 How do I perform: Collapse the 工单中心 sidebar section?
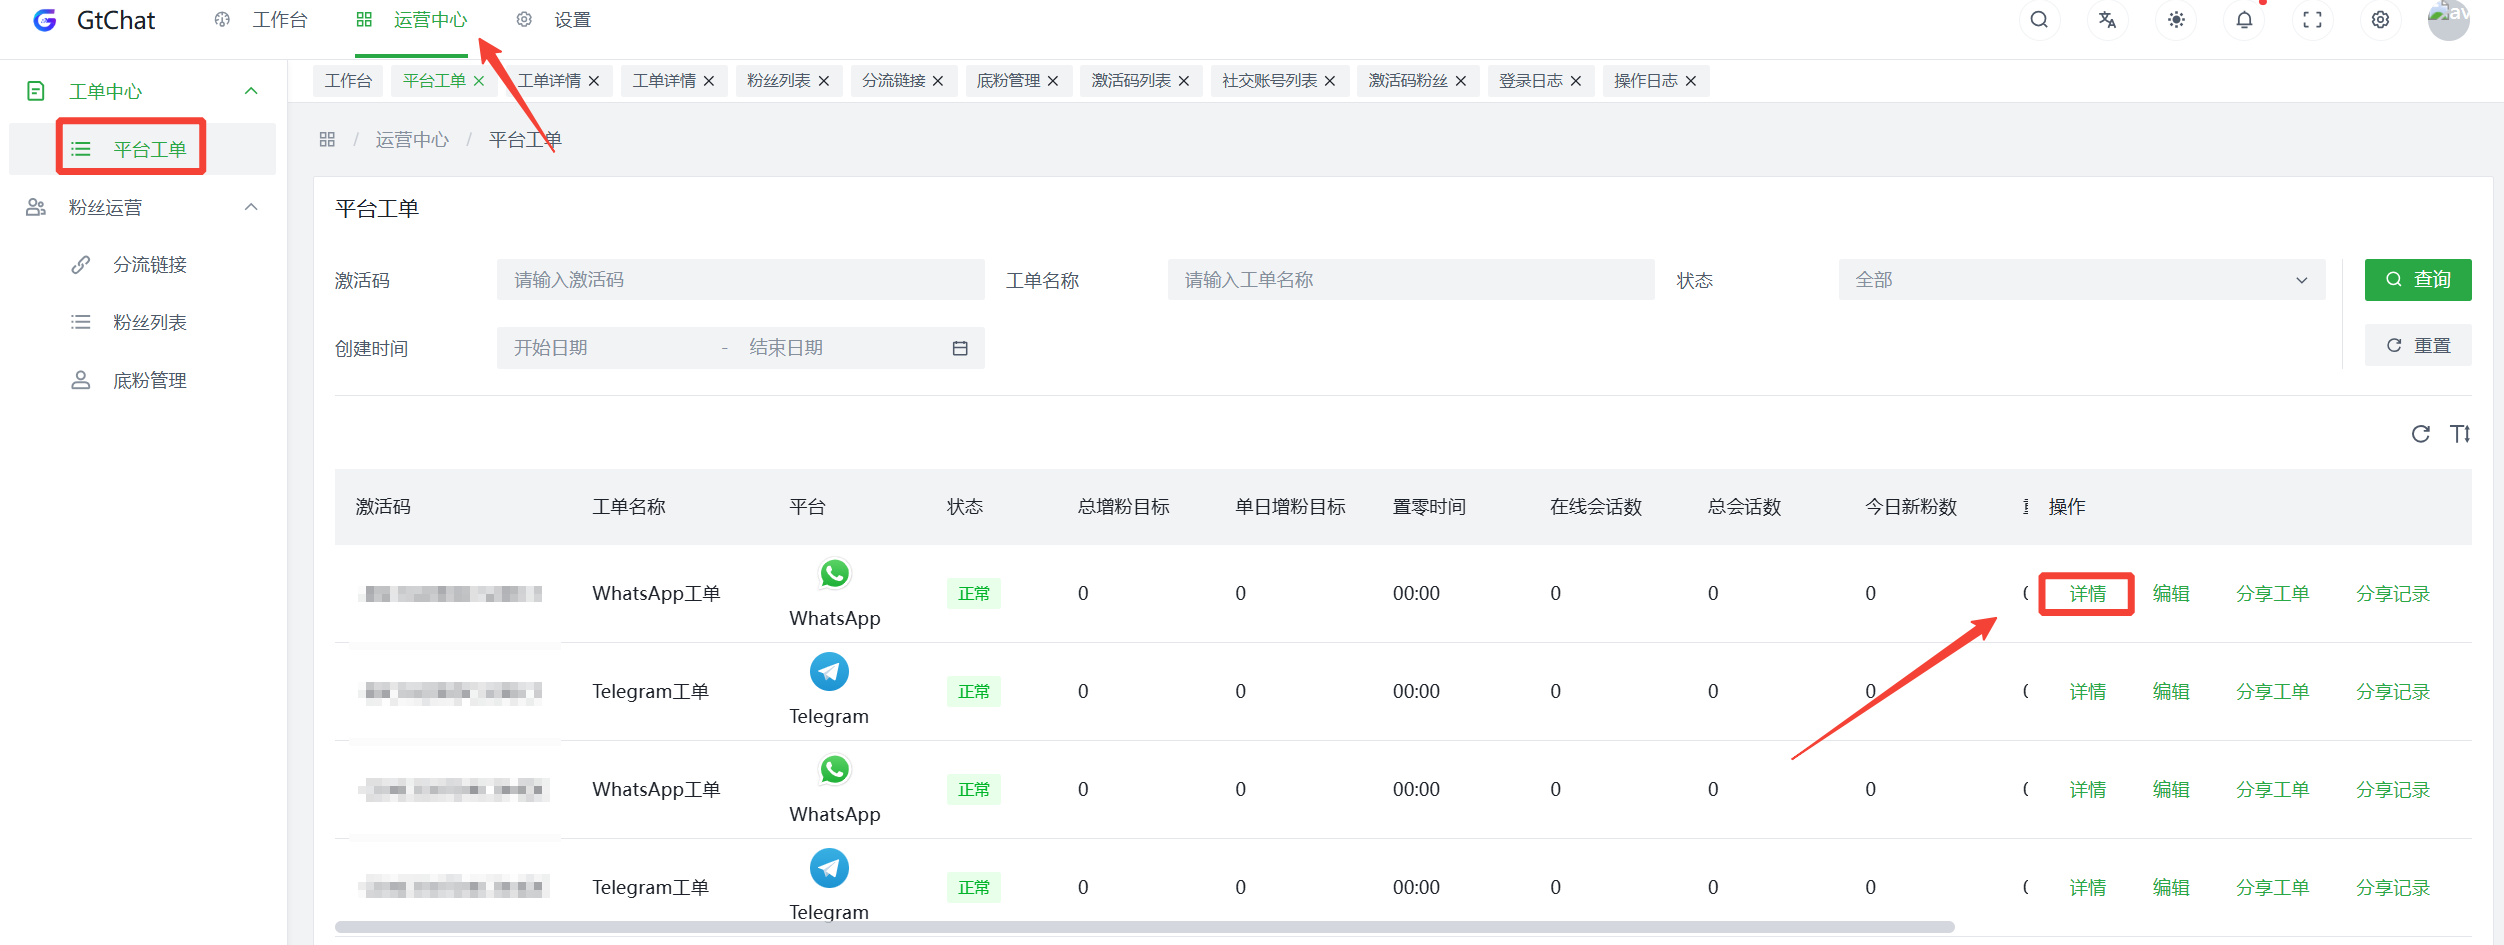point(251,91)
